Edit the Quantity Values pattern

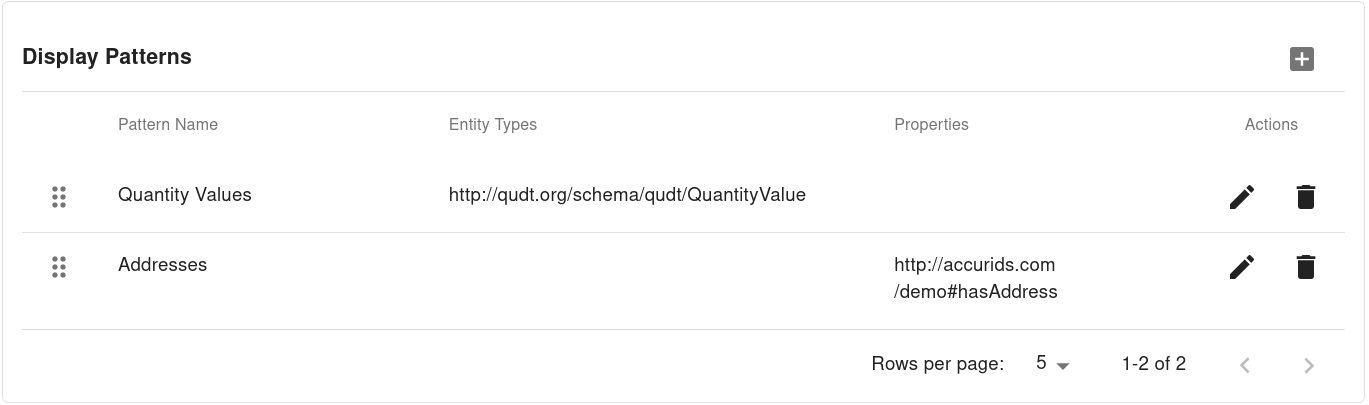pyautogui.click(x=1241, y=197)
